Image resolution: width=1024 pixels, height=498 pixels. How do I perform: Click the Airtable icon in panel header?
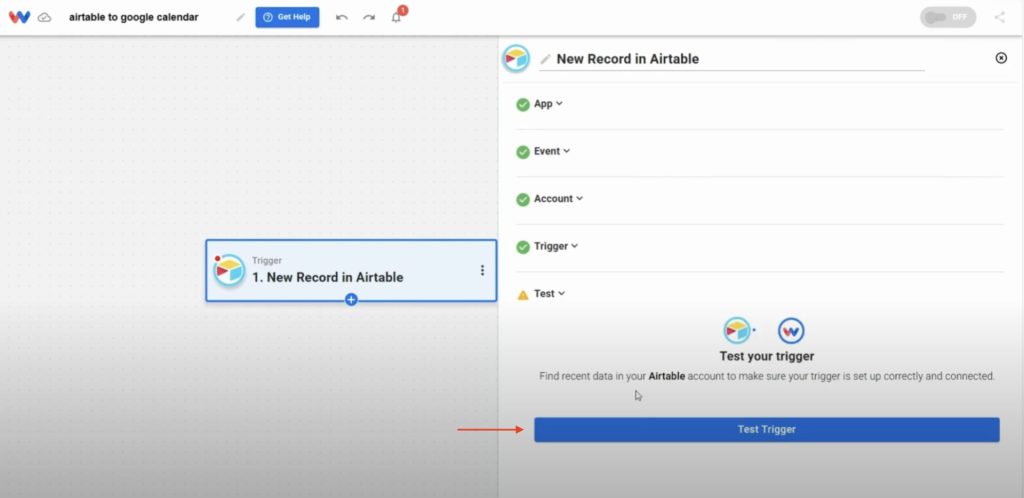(516, 59)
